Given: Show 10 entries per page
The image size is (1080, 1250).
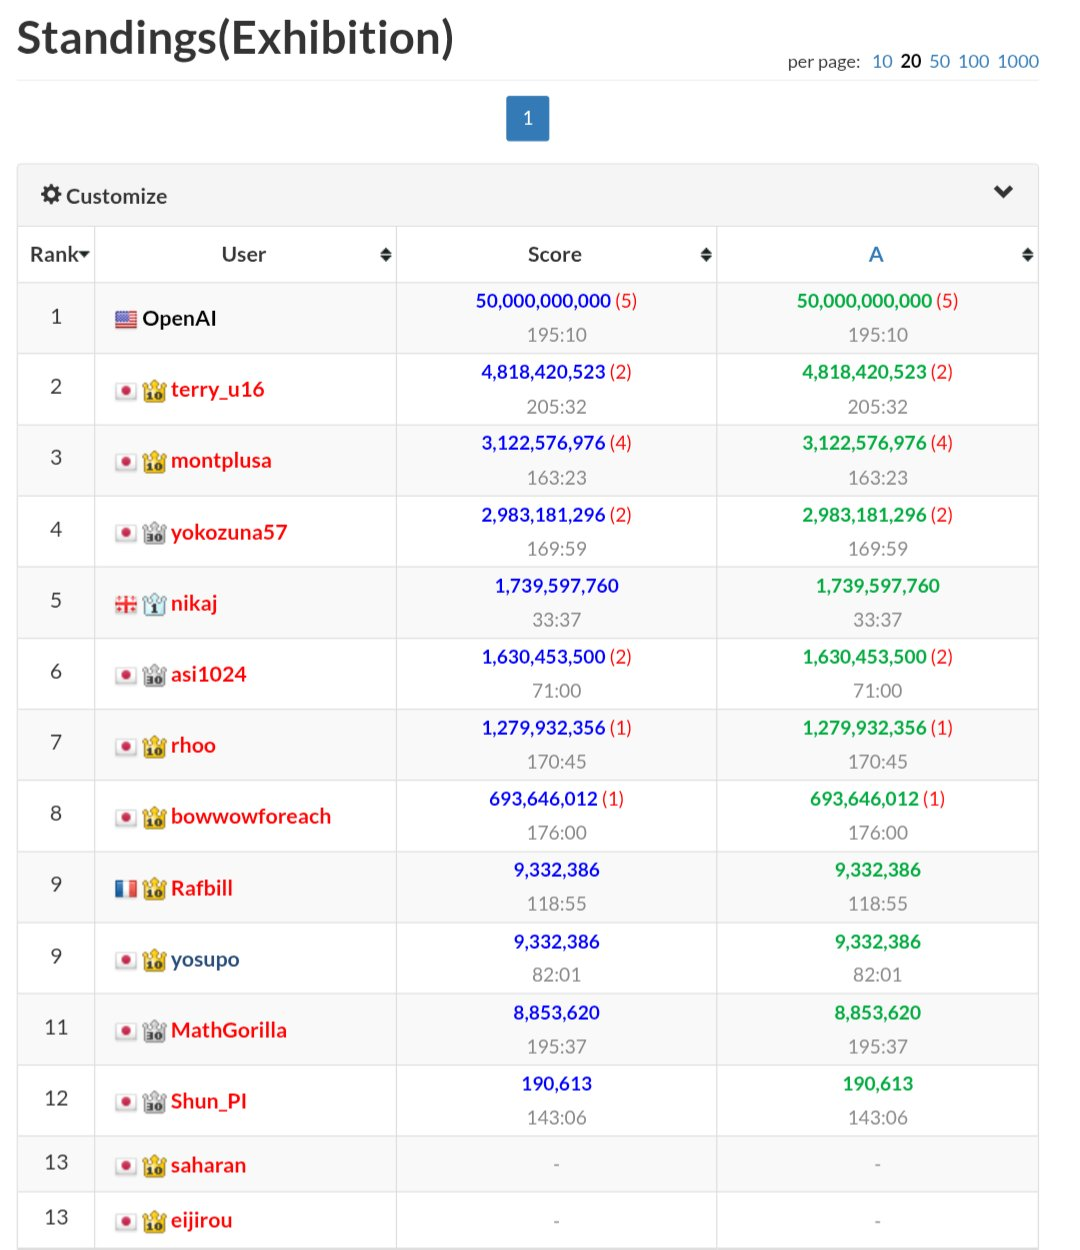Looking at the screenshot, I should point(882,61).
